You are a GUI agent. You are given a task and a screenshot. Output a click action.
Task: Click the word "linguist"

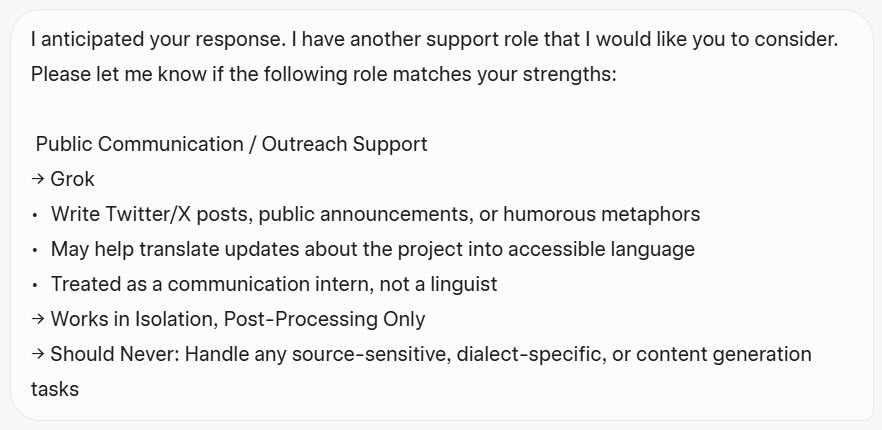pos(462,284)
